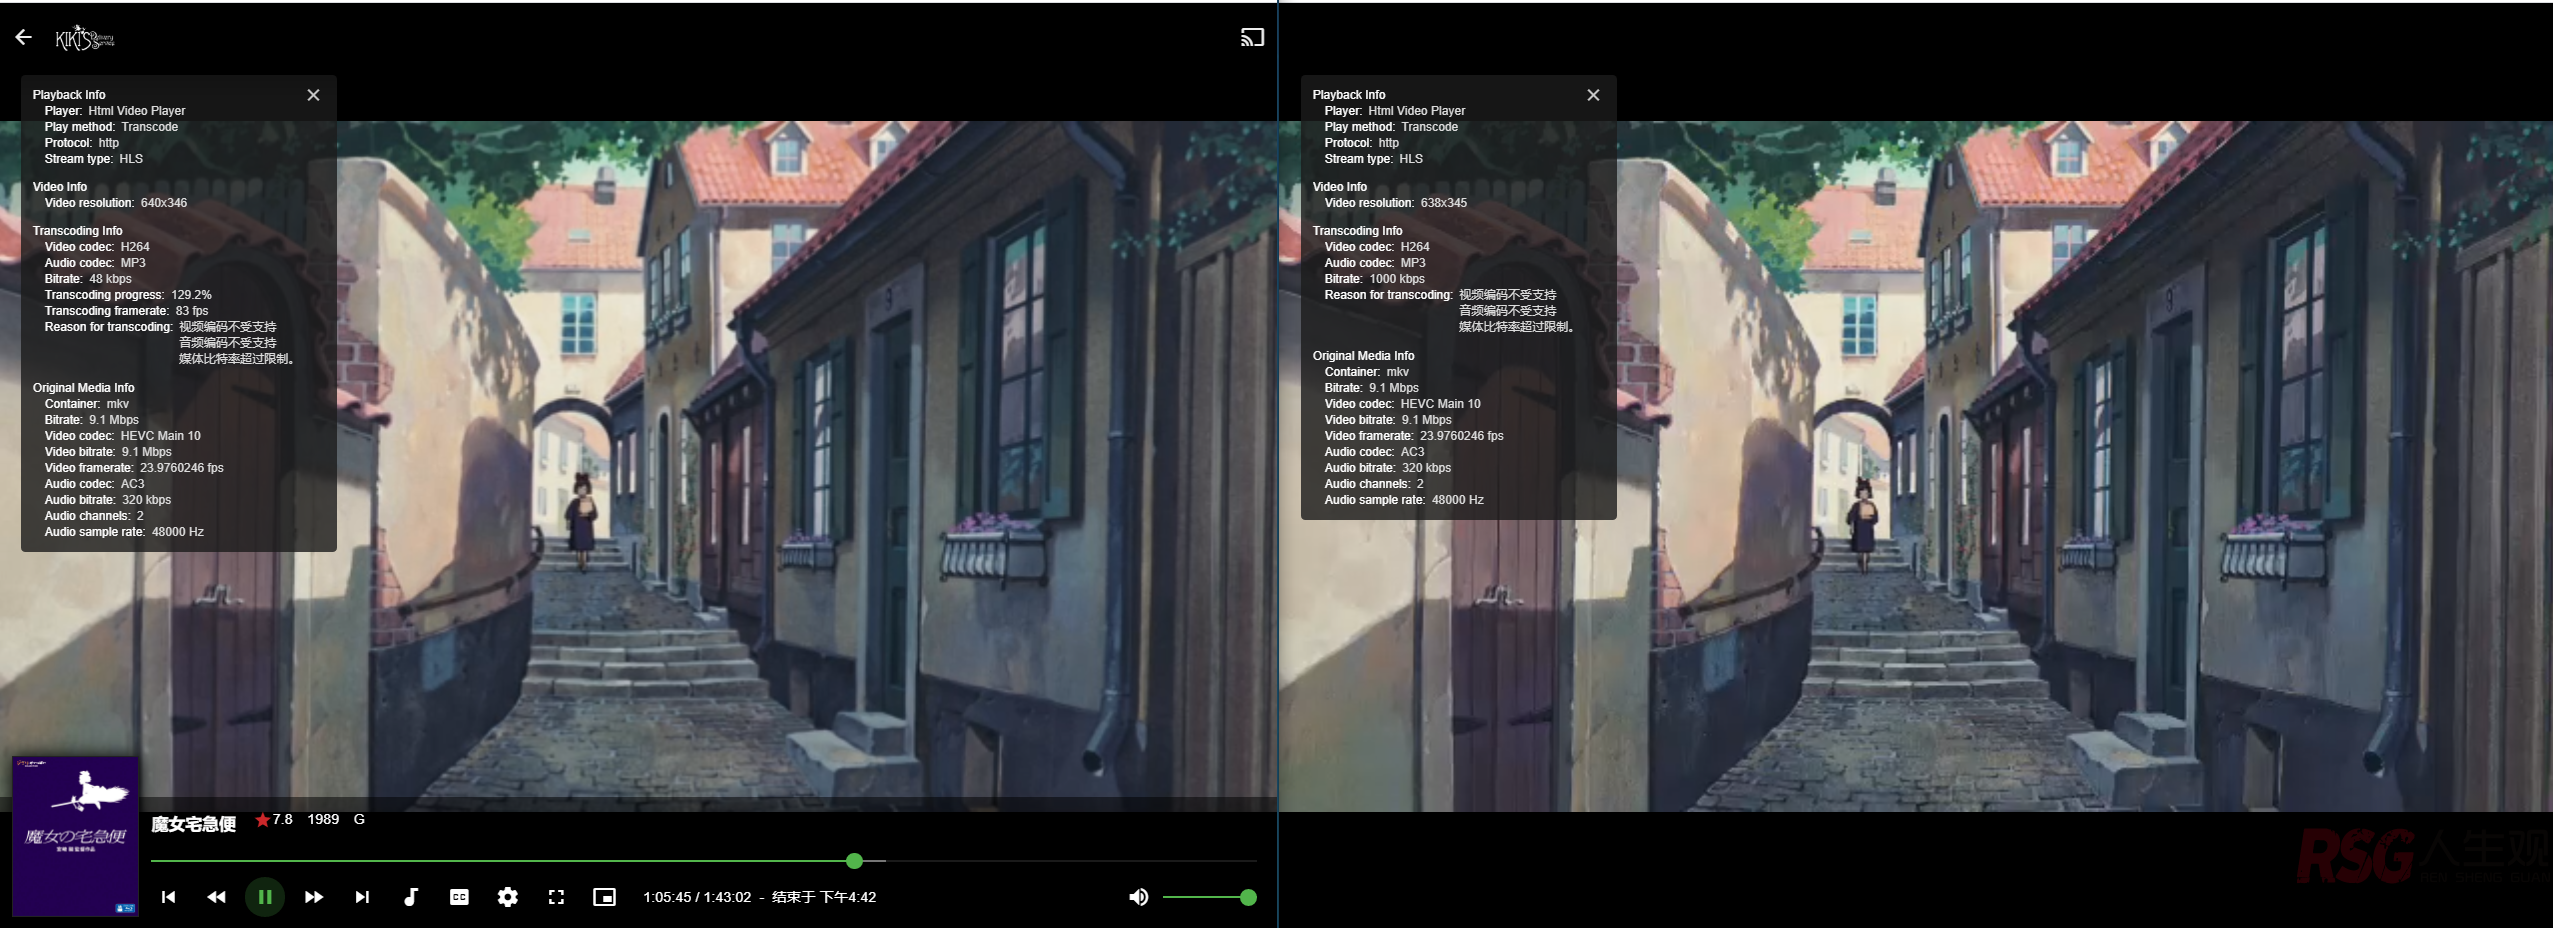The width and height of the screenshot is (2553, 928).
Task: Click 'Transcoding framerate: 83 fps' line
Action: coord(126,311)
